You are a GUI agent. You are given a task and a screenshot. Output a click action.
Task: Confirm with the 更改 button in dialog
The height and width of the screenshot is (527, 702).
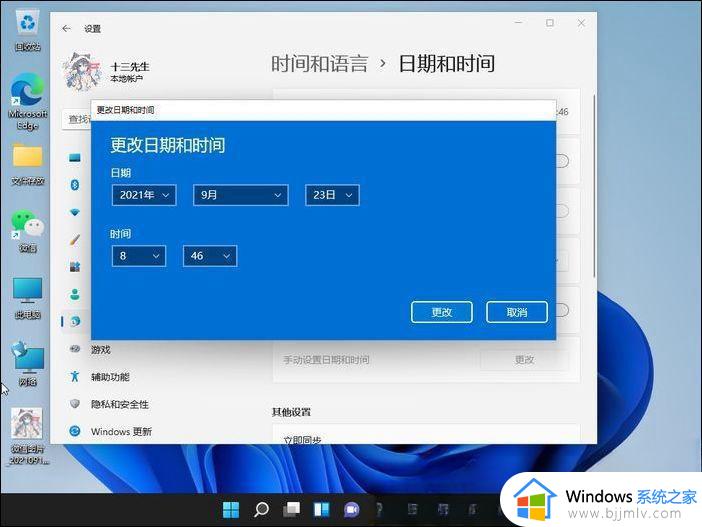pos(442,312)
